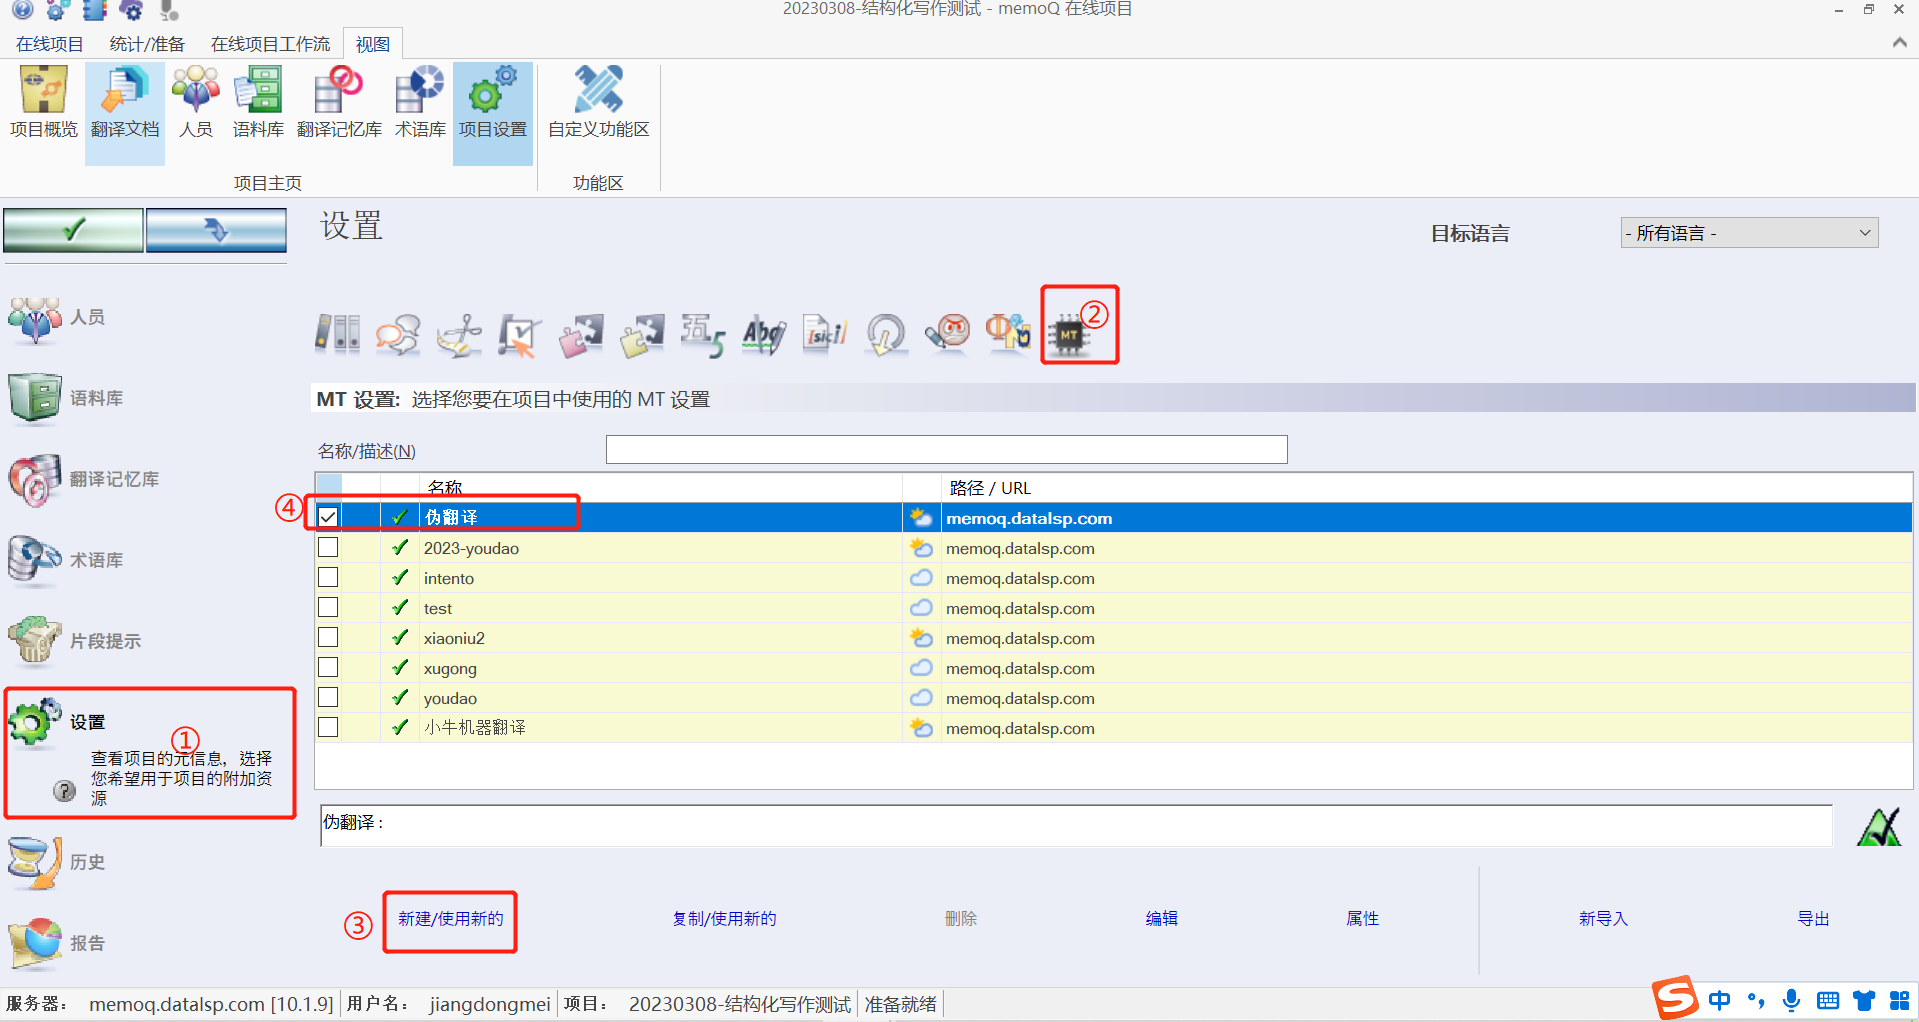Check the xugong checkbox
The height and width of the screenshot is (1022, 1919).
pyautogui.click(x=328, y=668)
